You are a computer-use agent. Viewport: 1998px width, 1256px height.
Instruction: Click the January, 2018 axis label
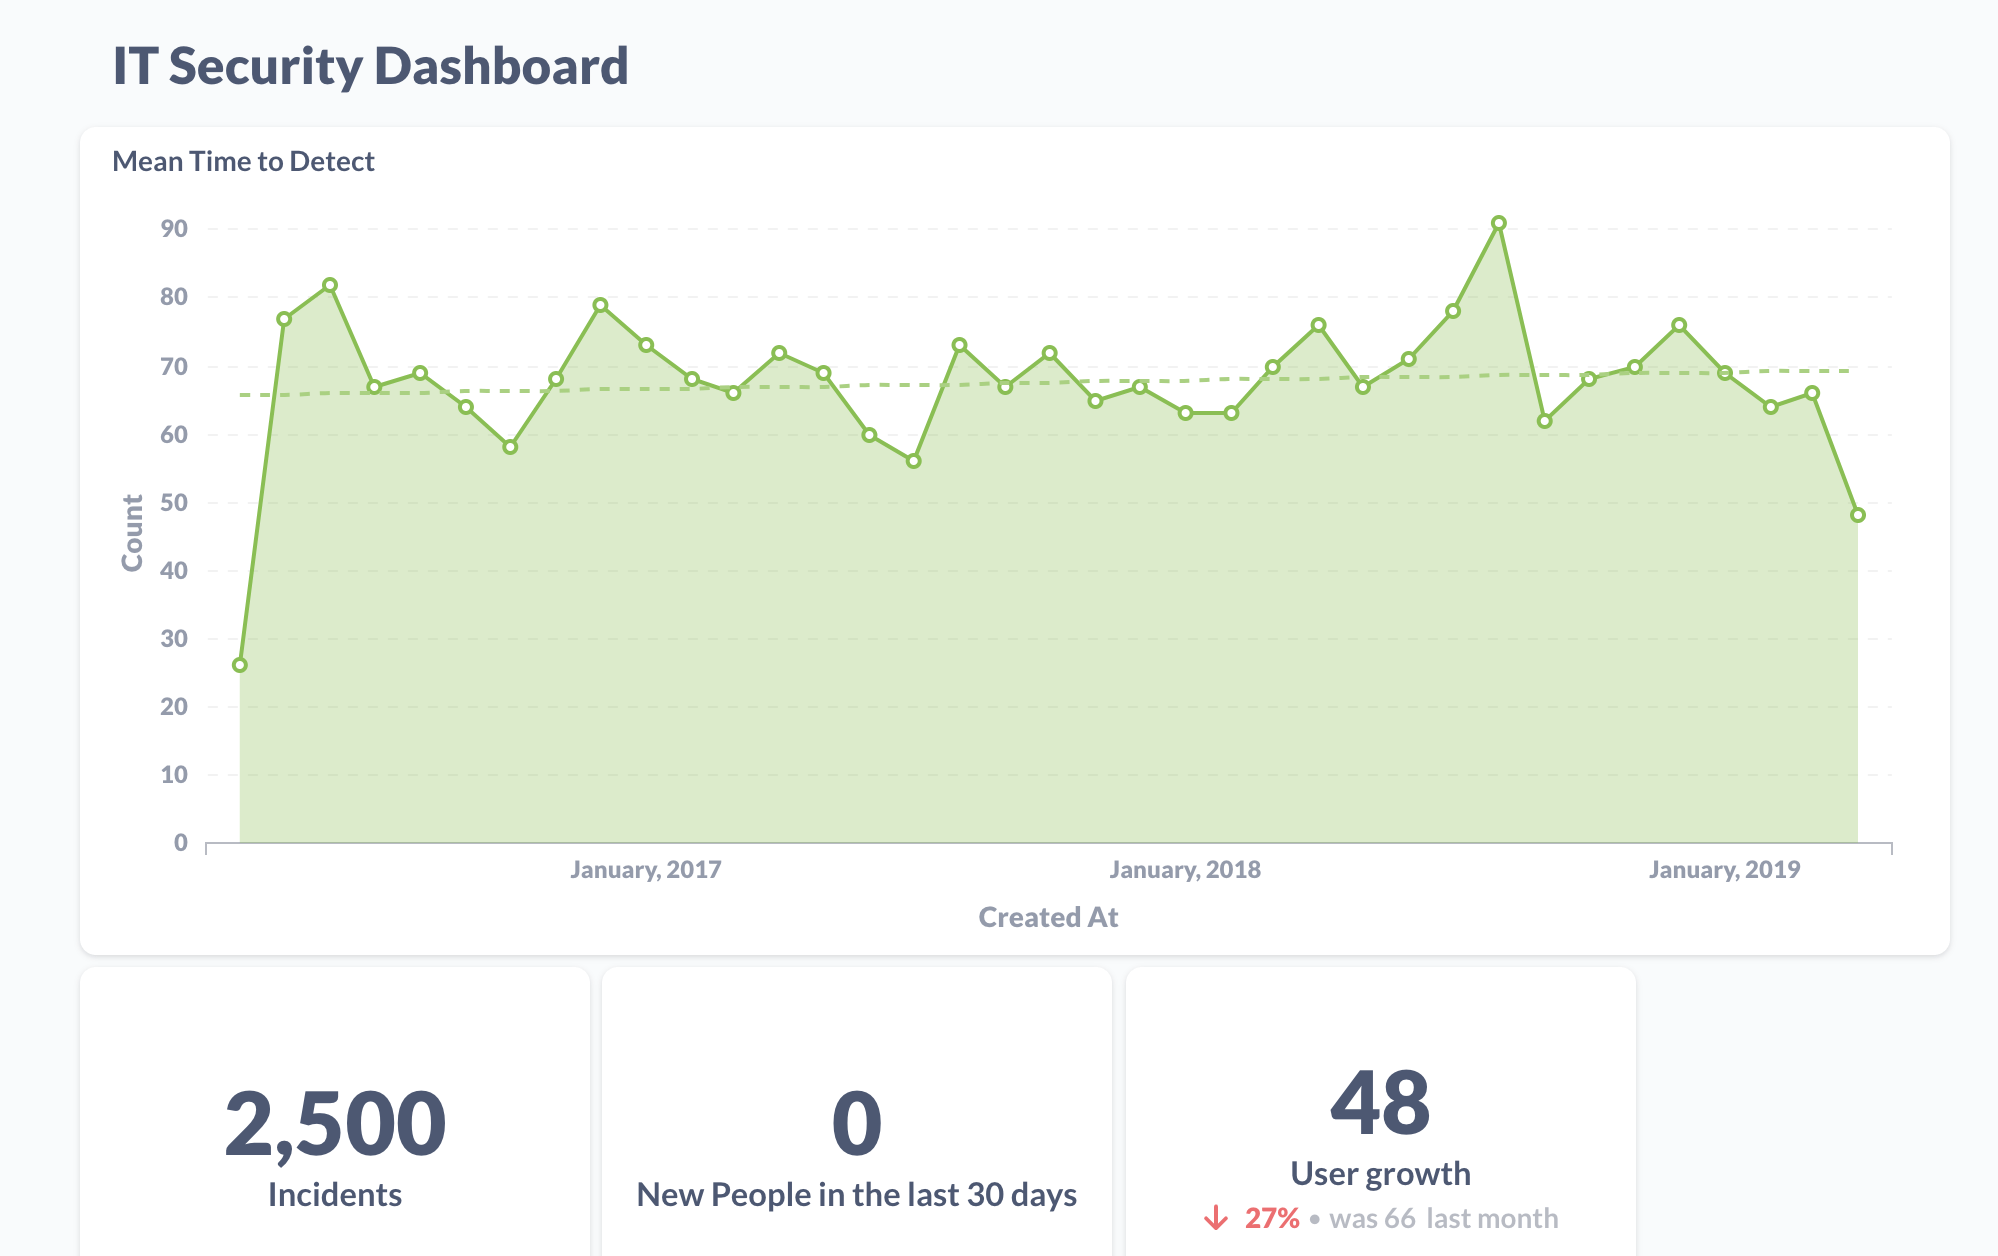coord(1185,870)
